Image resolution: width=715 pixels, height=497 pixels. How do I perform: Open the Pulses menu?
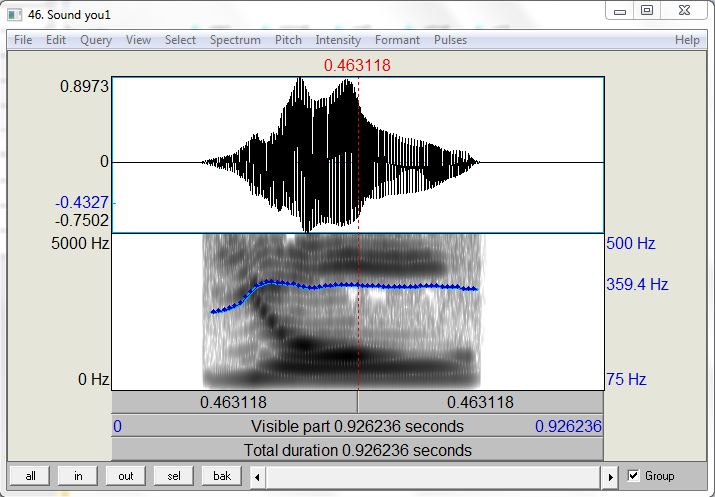pyautogui.click(x=450, y=40)
